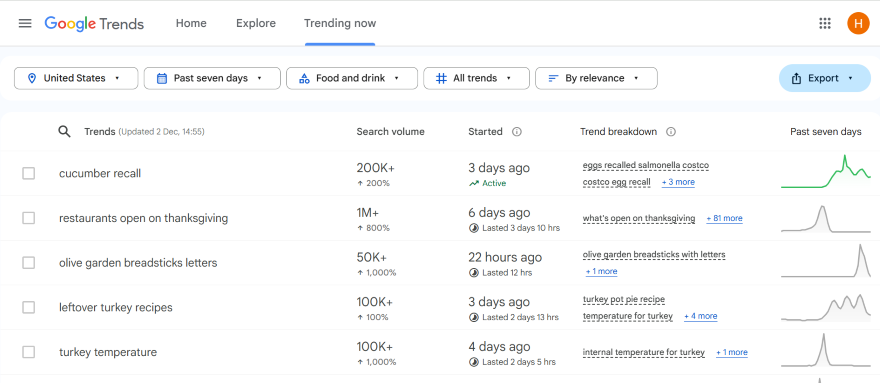Check the turkey temperature row checkbox

coord(29,352)
